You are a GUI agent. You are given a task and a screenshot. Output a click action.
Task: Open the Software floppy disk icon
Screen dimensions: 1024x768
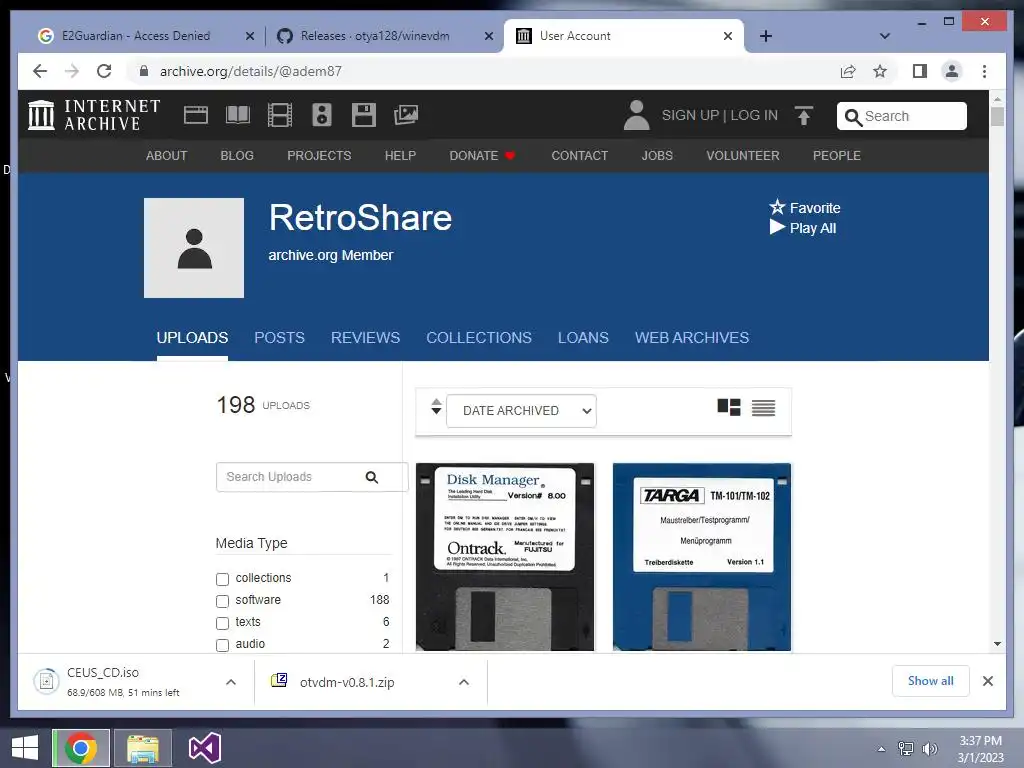click(x=364, y=115)
